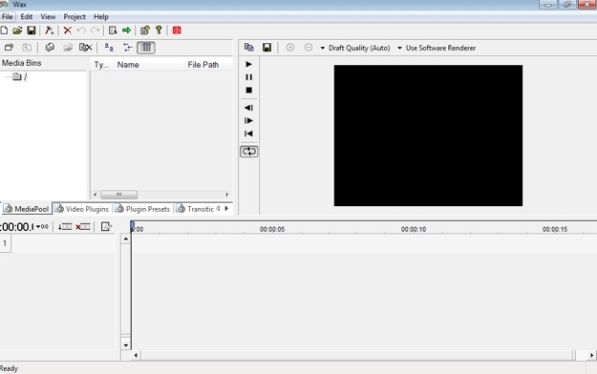The width and height of the screenshot is (597, 374).
Task: Click the 00:00:10 mark on timeline ruler
Action: 413,229
